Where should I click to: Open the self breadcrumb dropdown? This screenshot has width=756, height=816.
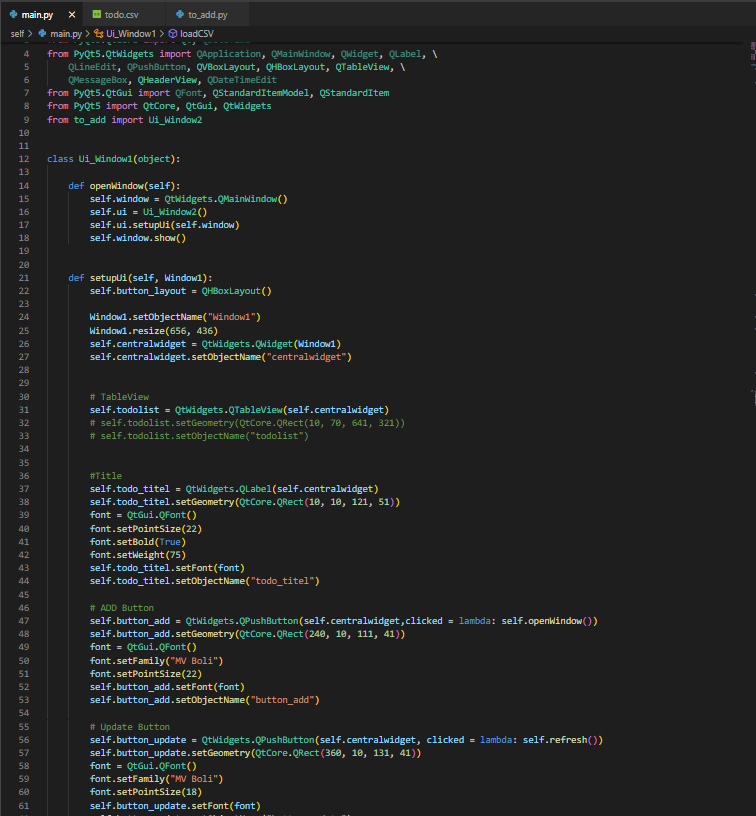pos(16,33)
